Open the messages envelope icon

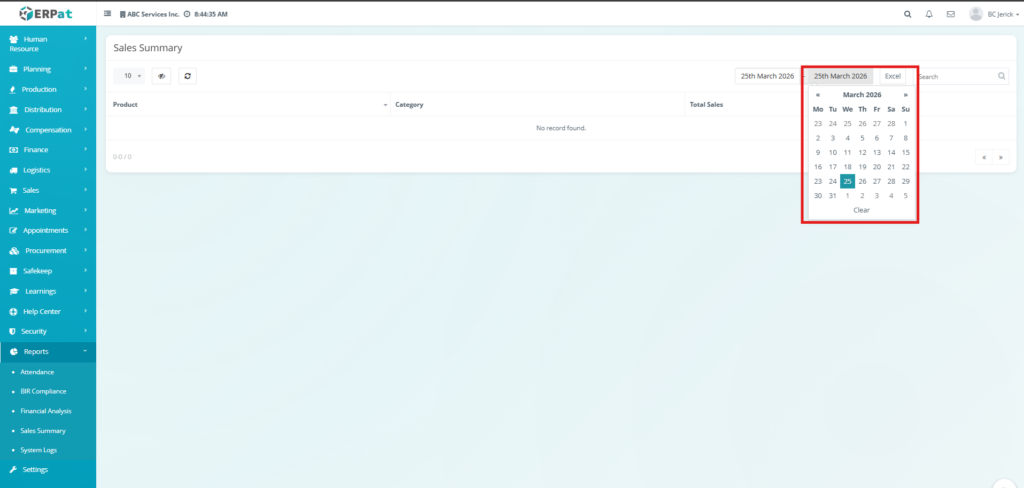click(x=950, y=14)
